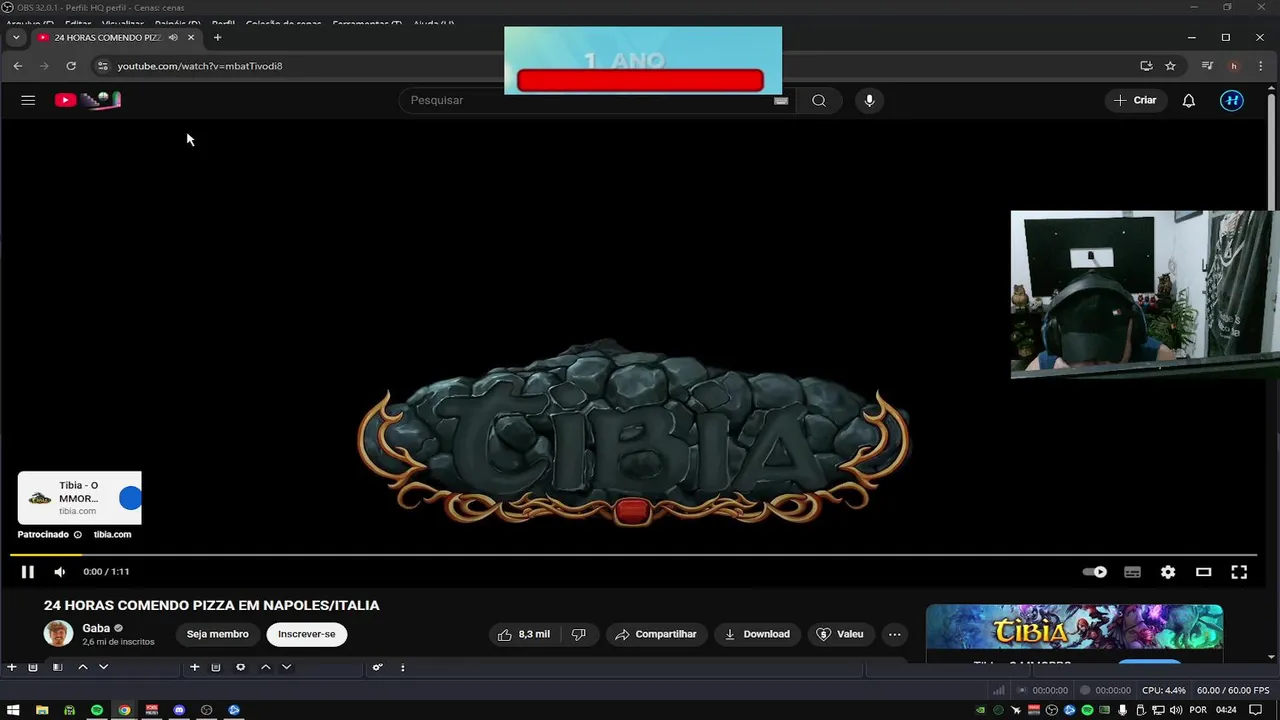The image size is (1280, 720).
Task: Open media controls icon in browser toolbar
Action: pyautogui.click(x=1207, y=66)
